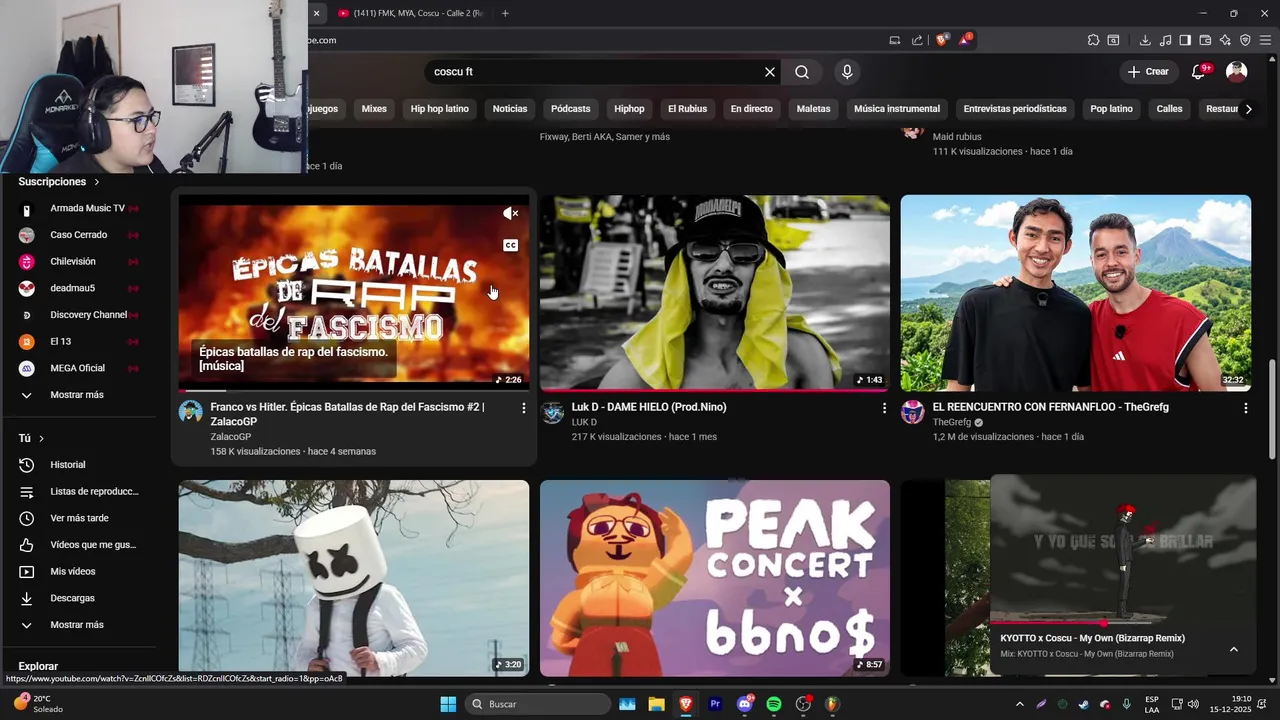This screenshot has width=1280, height=720.
Task: Open Brave Leo AI sparkle icon
Action: pos(1225,40)
